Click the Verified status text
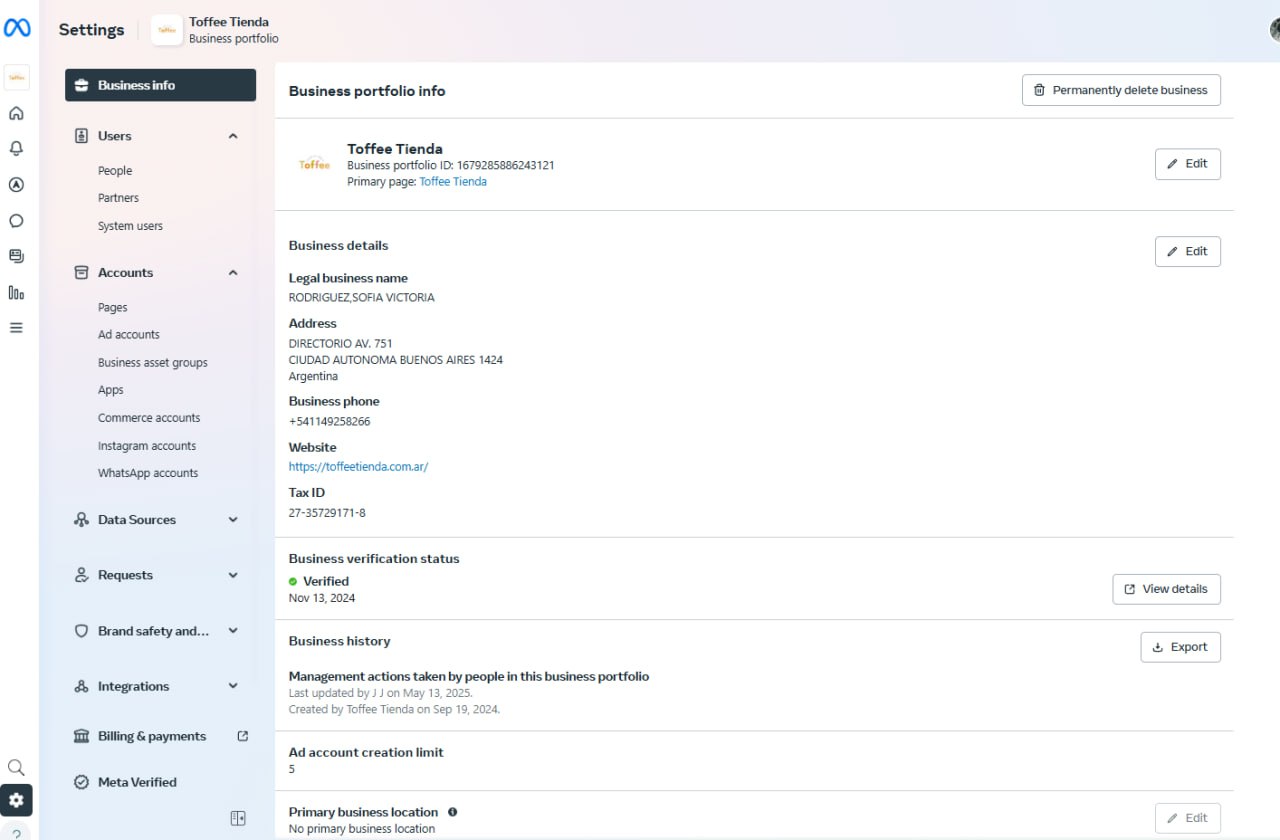Image resolution: width=1280 pixels, height=840 pixels. pyautogui.click(x=326, y=581)
